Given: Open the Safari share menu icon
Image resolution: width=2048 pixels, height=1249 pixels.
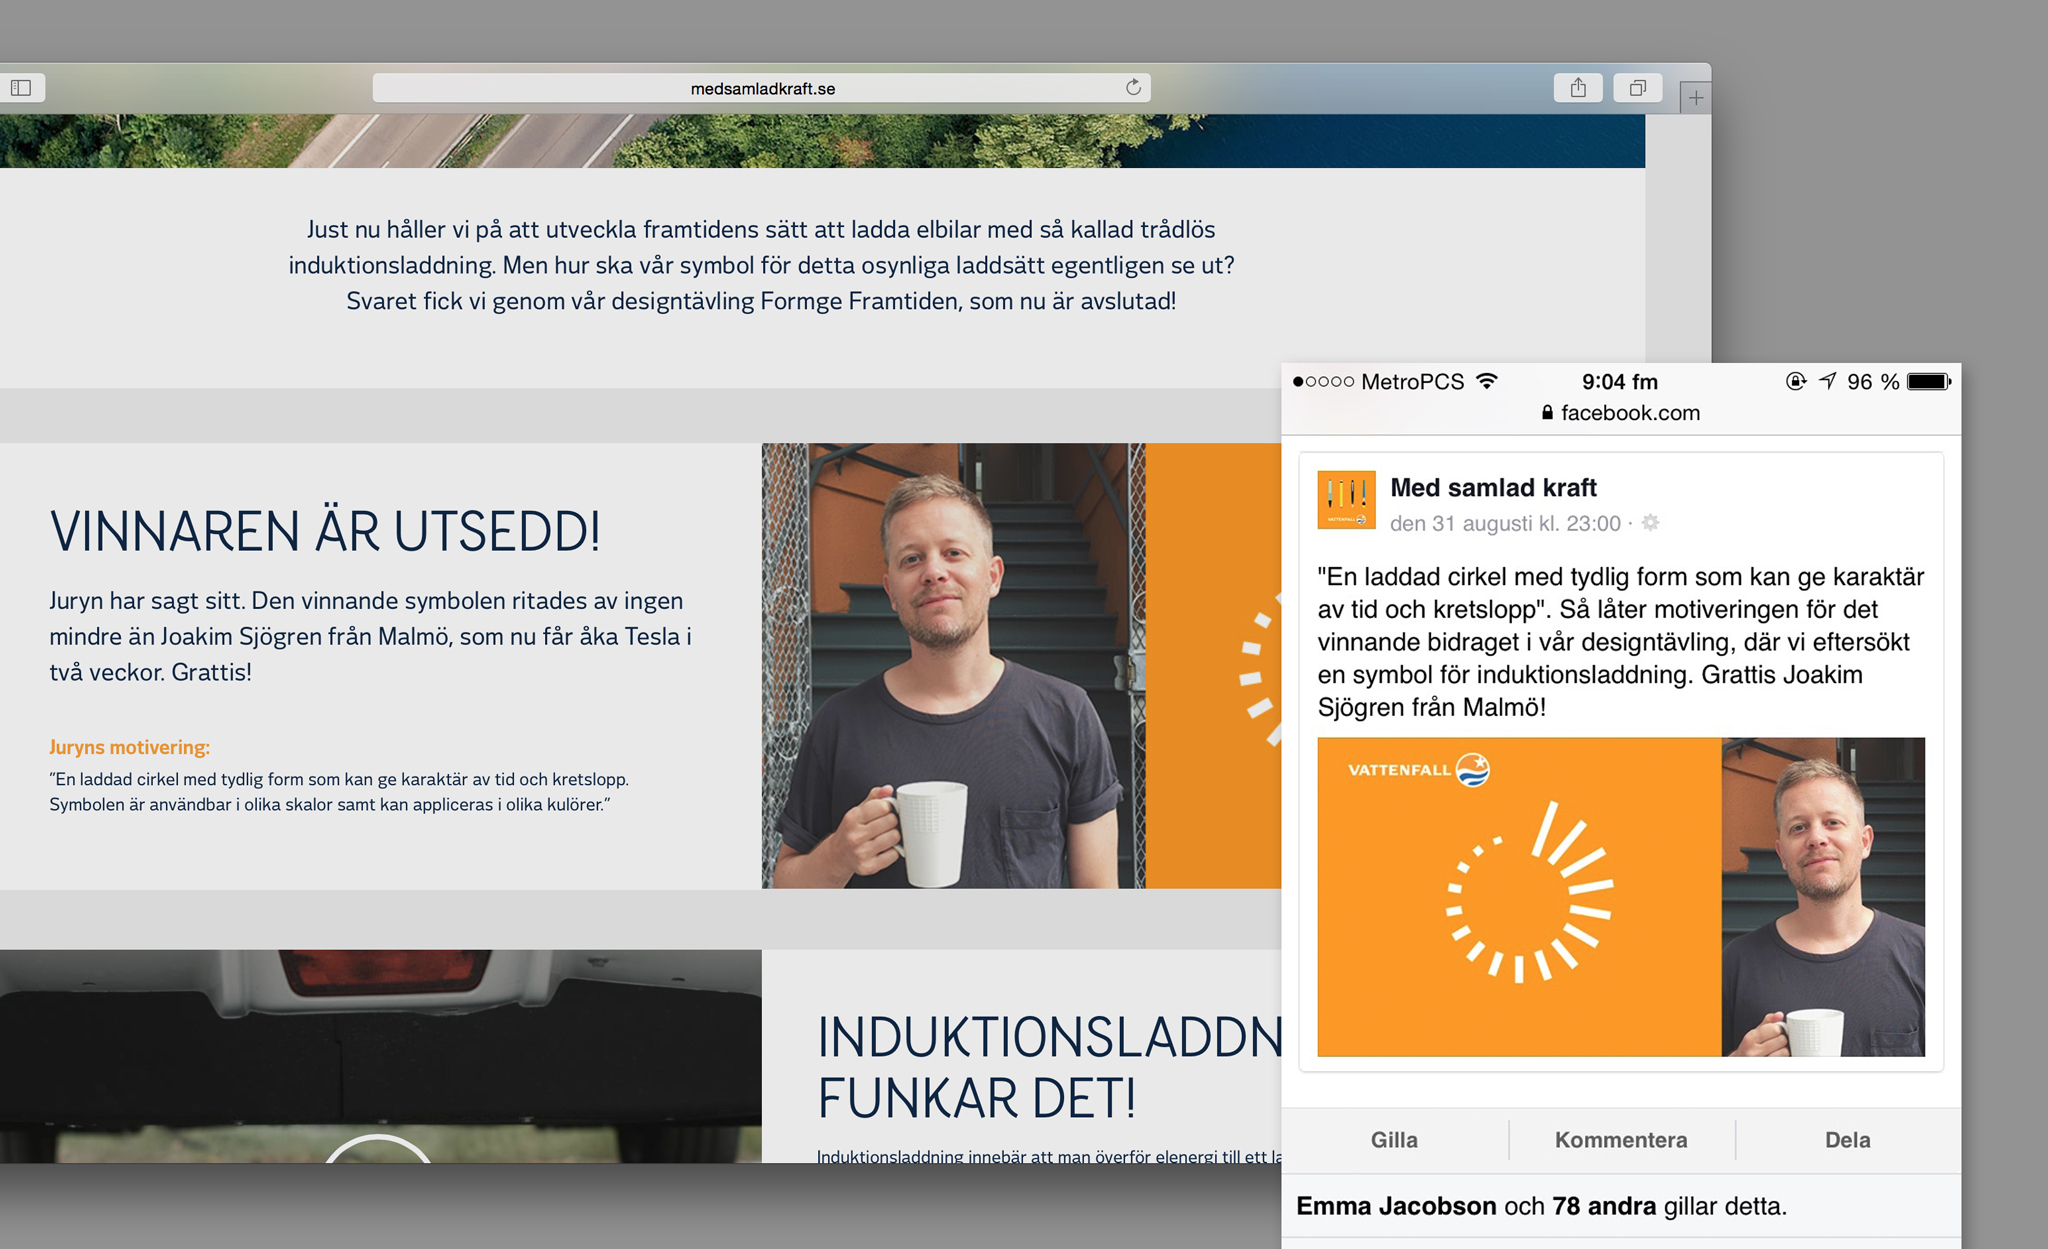Looking at the screenshot, I should (1578, 88).
